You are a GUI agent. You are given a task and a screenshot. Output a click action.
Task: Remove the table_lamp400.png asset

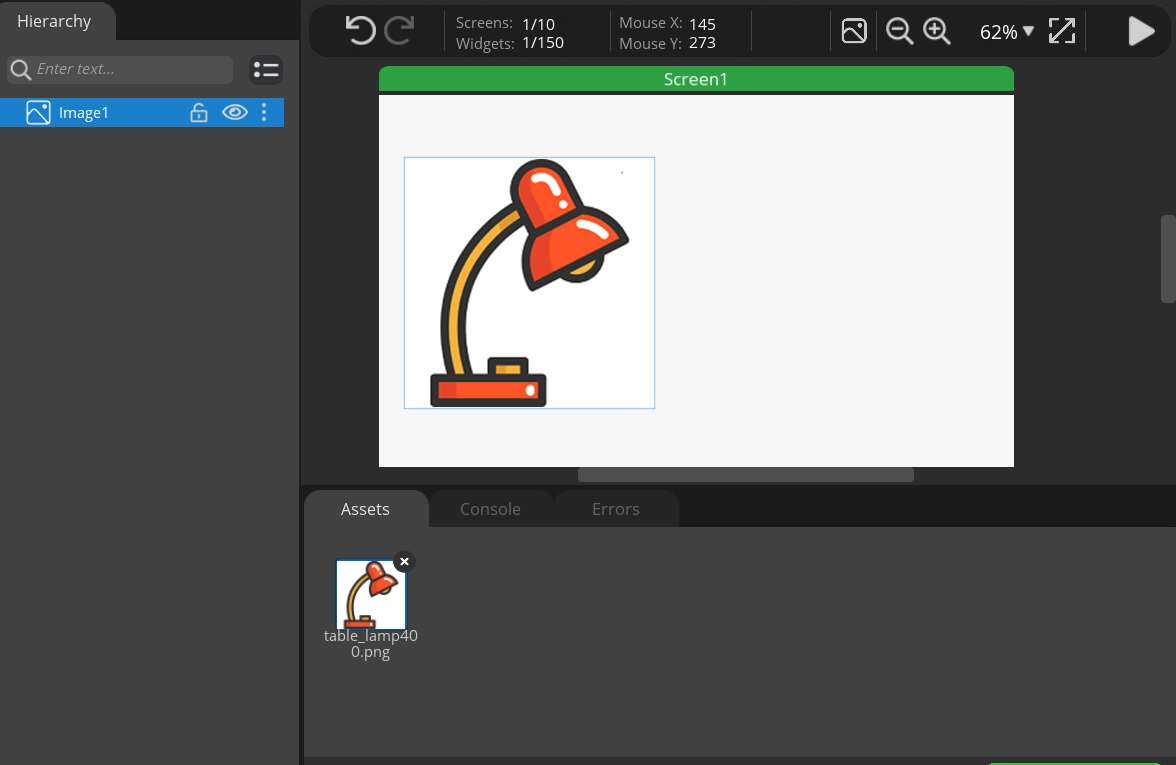404,562
